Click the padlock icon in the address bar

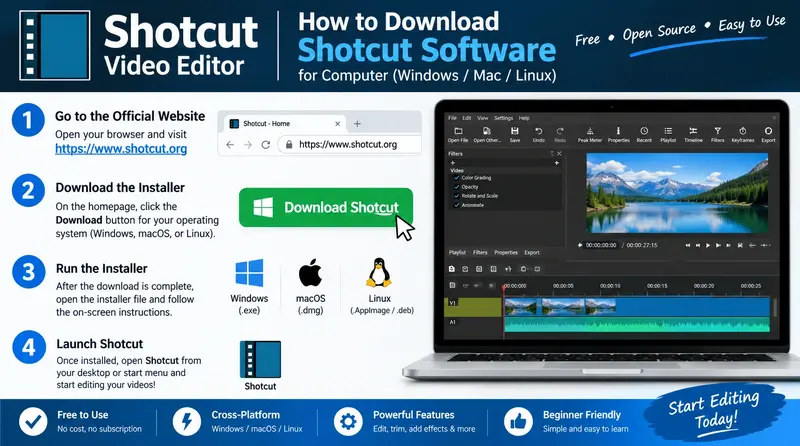tap(289, 144)
